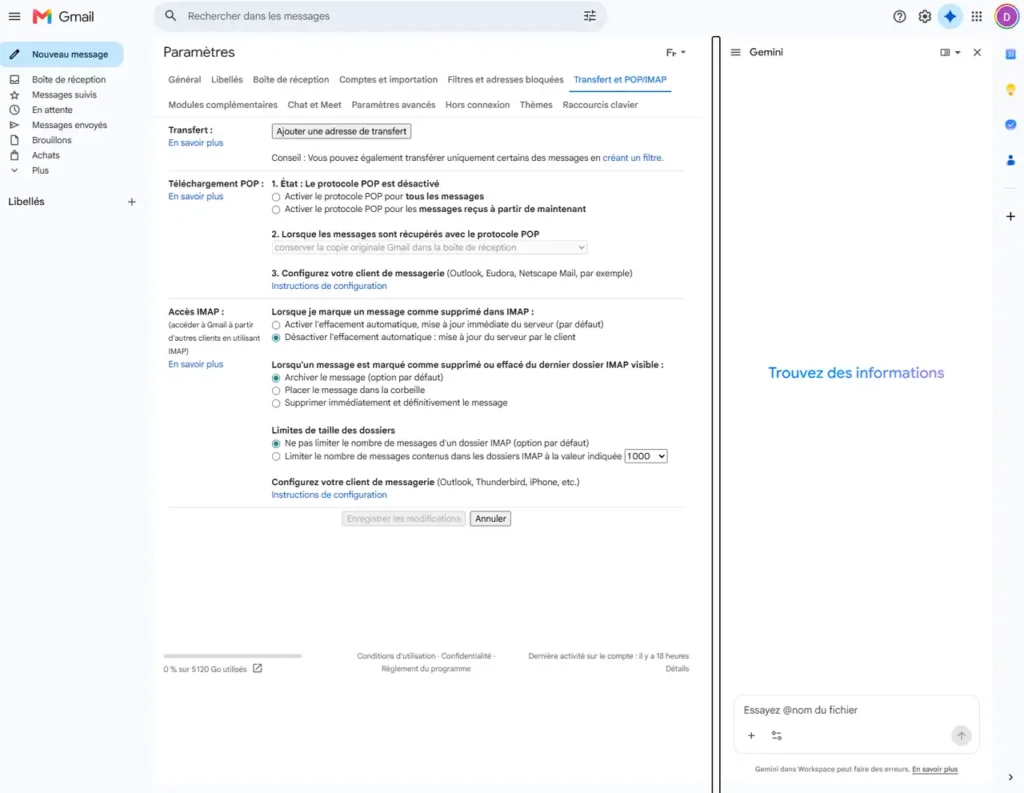The height and width of the screenshot is (793, 1024).
Task: Open Gemini prompt options slider icon
Action: pyautogui.click(x=776, y=736)
